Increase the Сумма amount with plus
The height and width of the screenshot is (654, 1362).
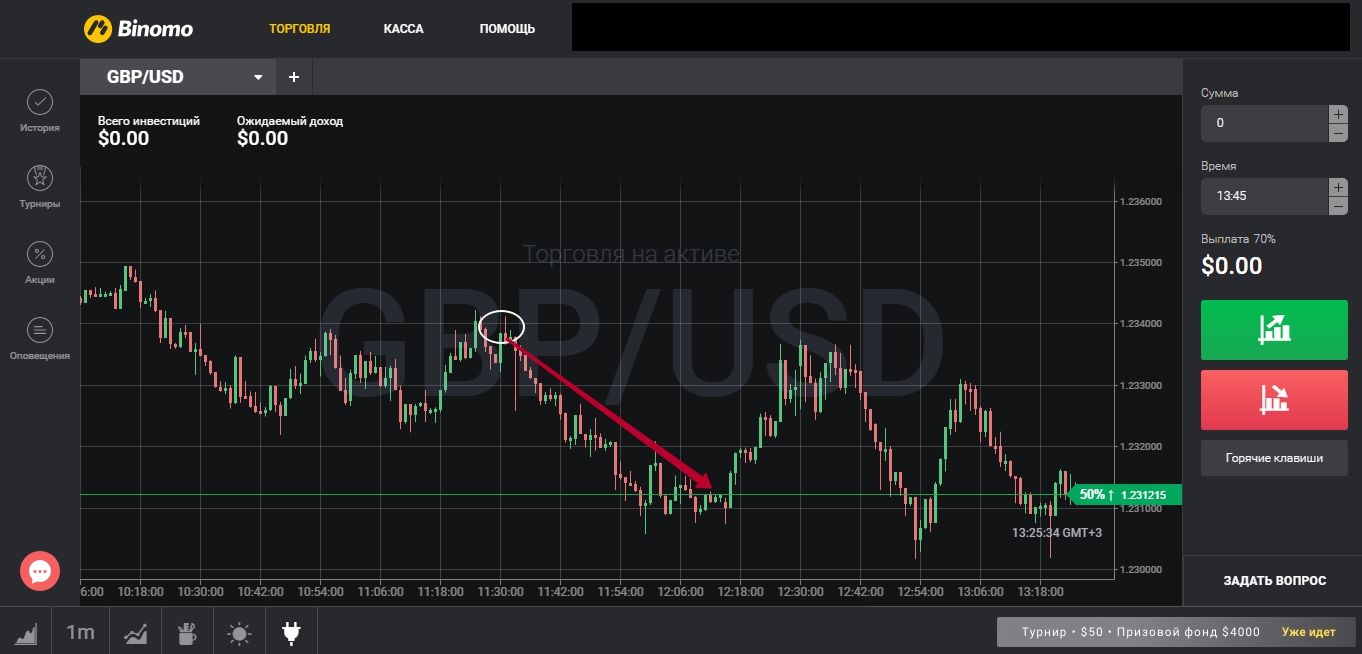(x=1338, y=114)
